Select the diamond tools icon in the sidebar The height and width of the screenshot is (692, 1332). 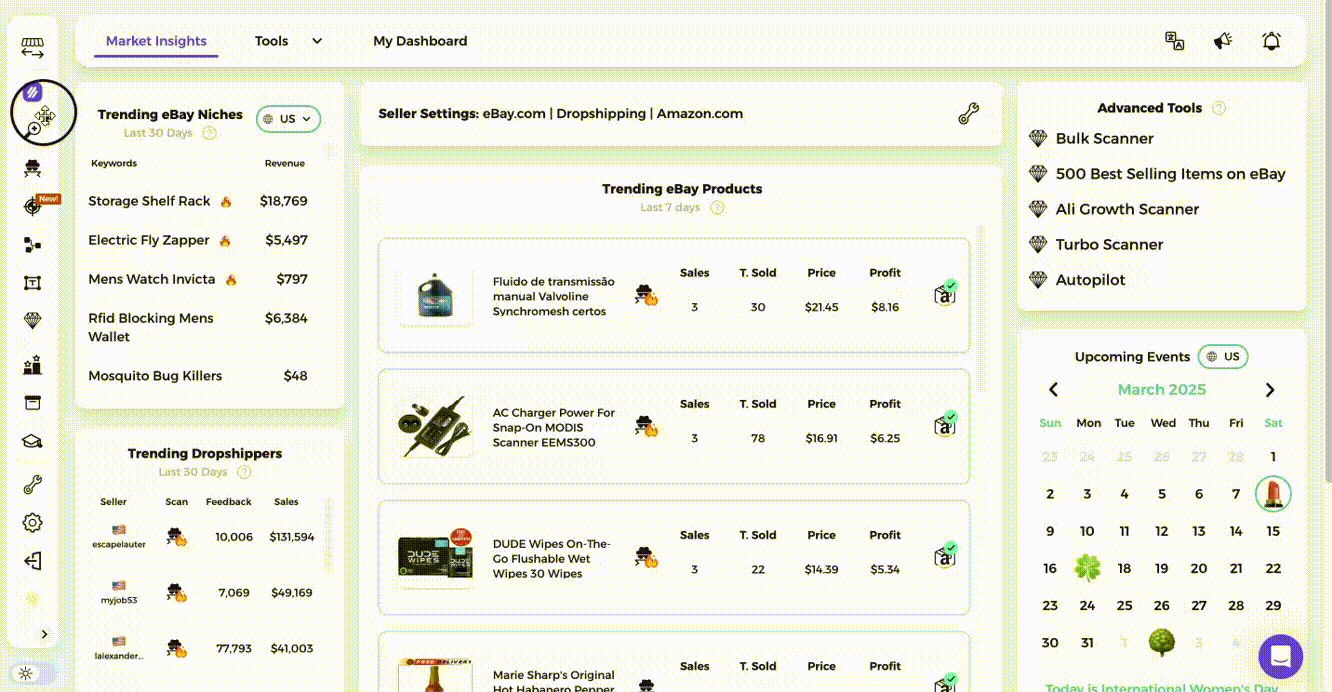(x=32, y=321)
